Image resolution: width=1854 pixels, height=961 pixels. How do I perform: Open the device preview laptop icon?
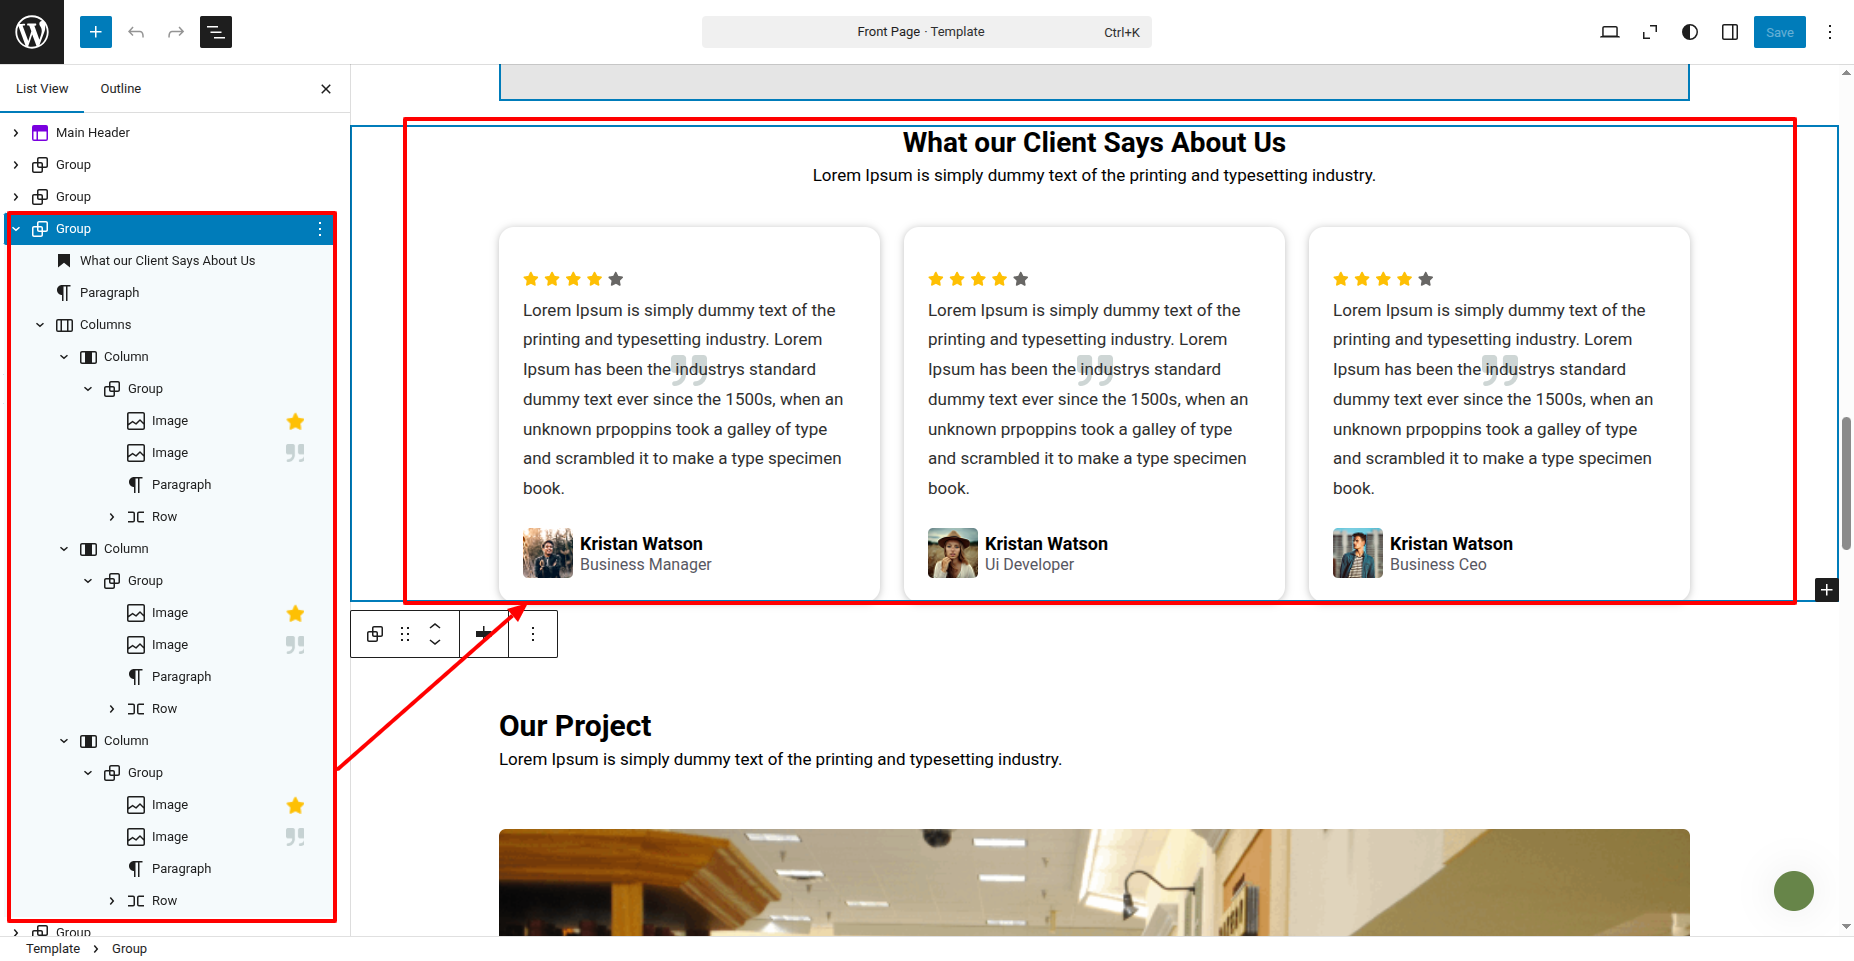1610,32
